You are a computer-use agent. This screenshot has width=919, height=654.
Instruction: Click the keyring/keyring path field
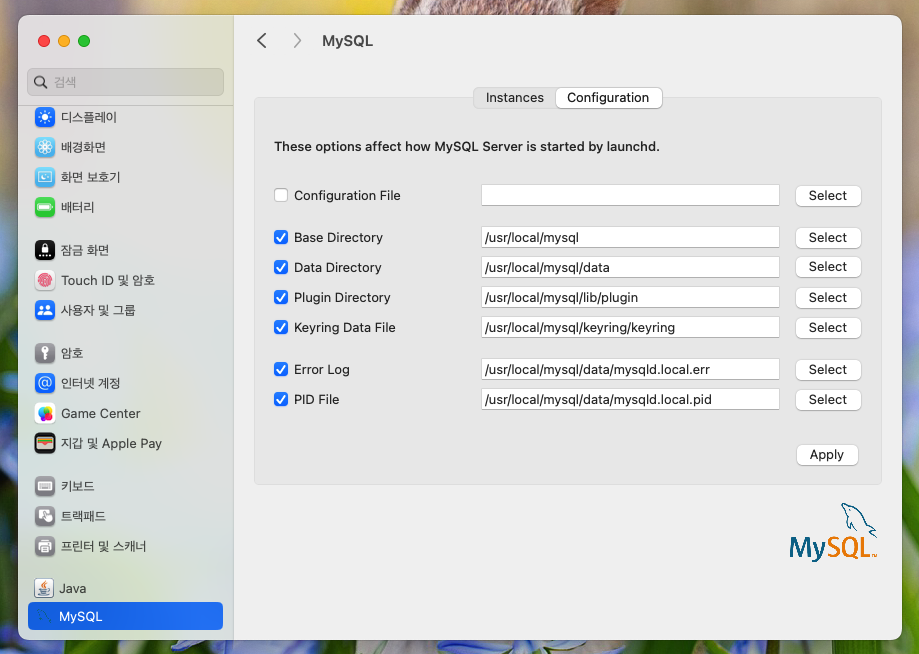(630, 327)
